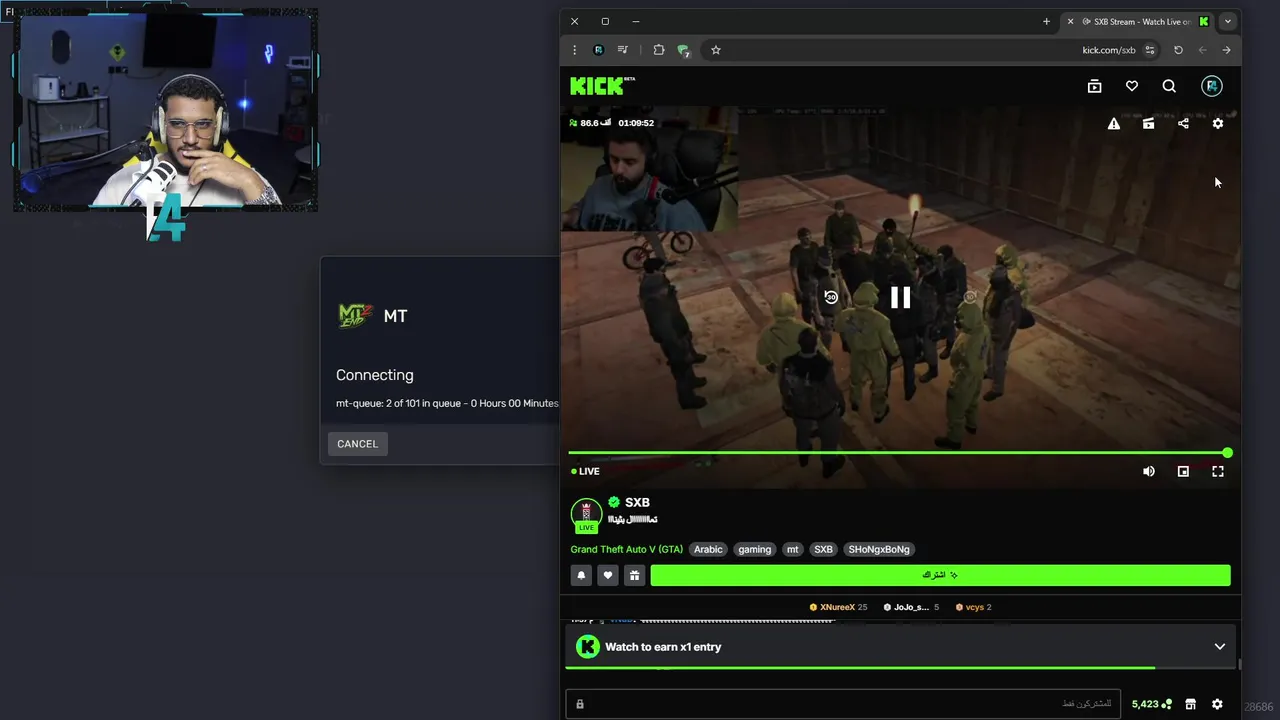The width and height of the screenshot is (1280, 720).
Task: Jump to live via the LIVE indicator
Action: [586, 471]
